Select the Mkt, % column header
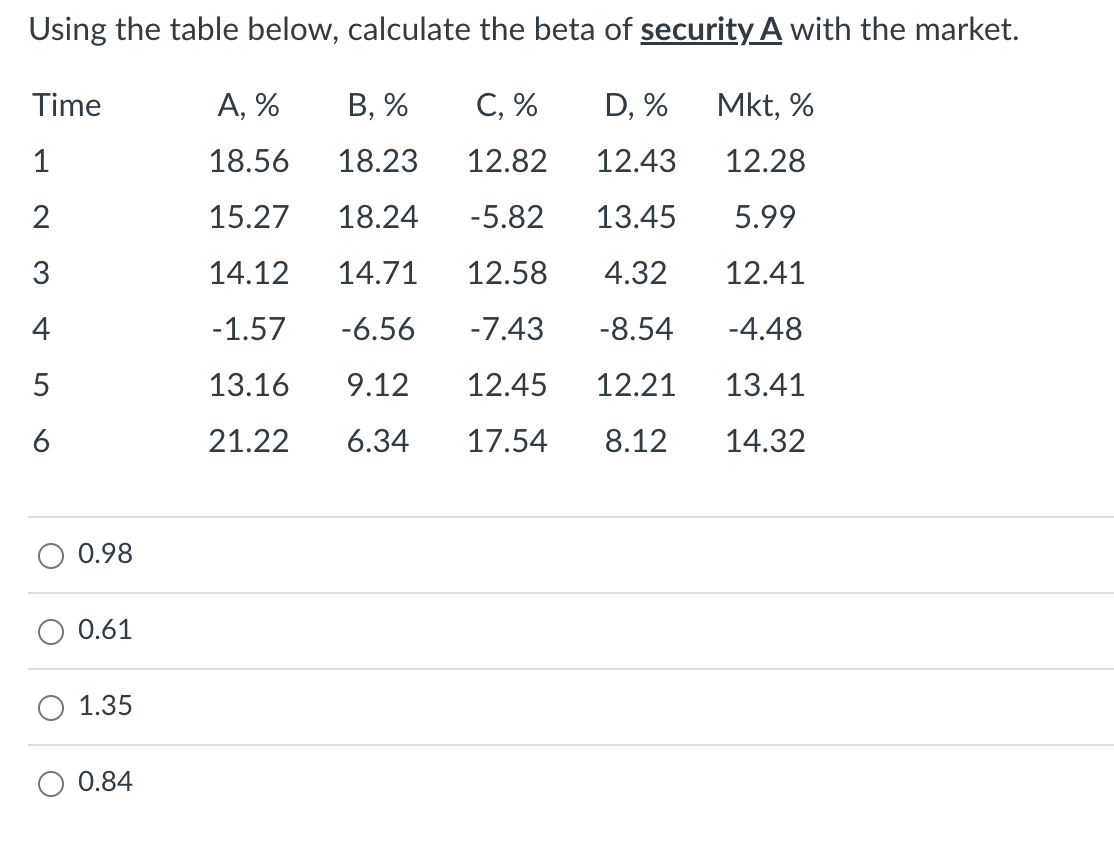Screen dimensions: 1114x860 pos(765,105)
